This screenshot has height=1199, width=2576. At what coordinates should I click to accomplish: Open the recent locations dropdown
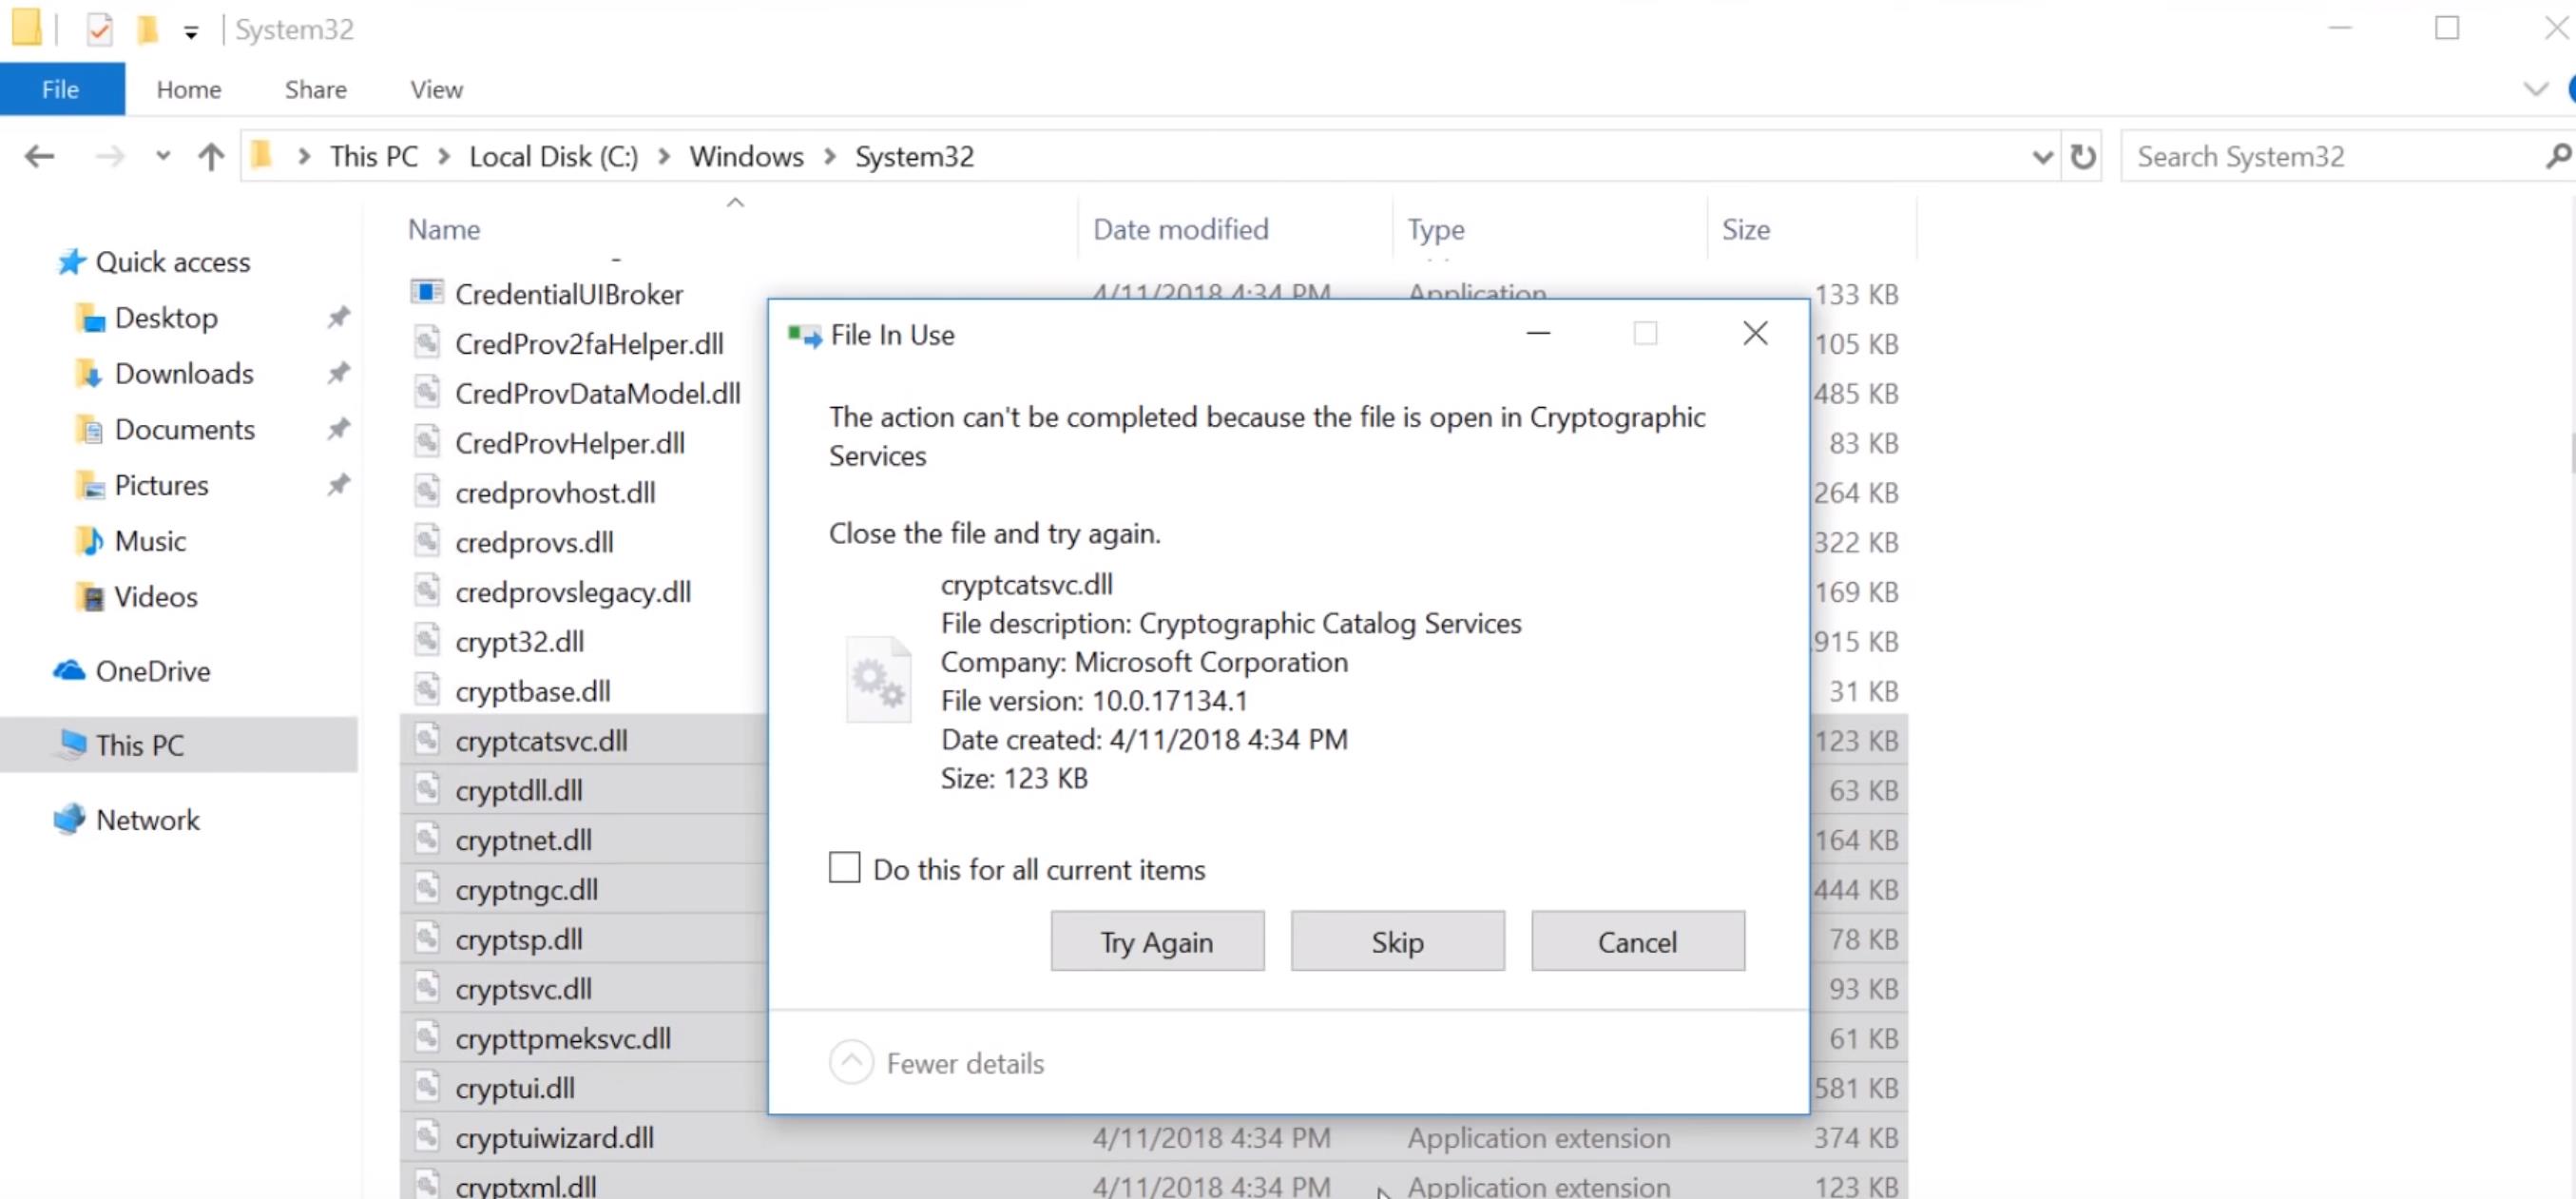(162, 156)
